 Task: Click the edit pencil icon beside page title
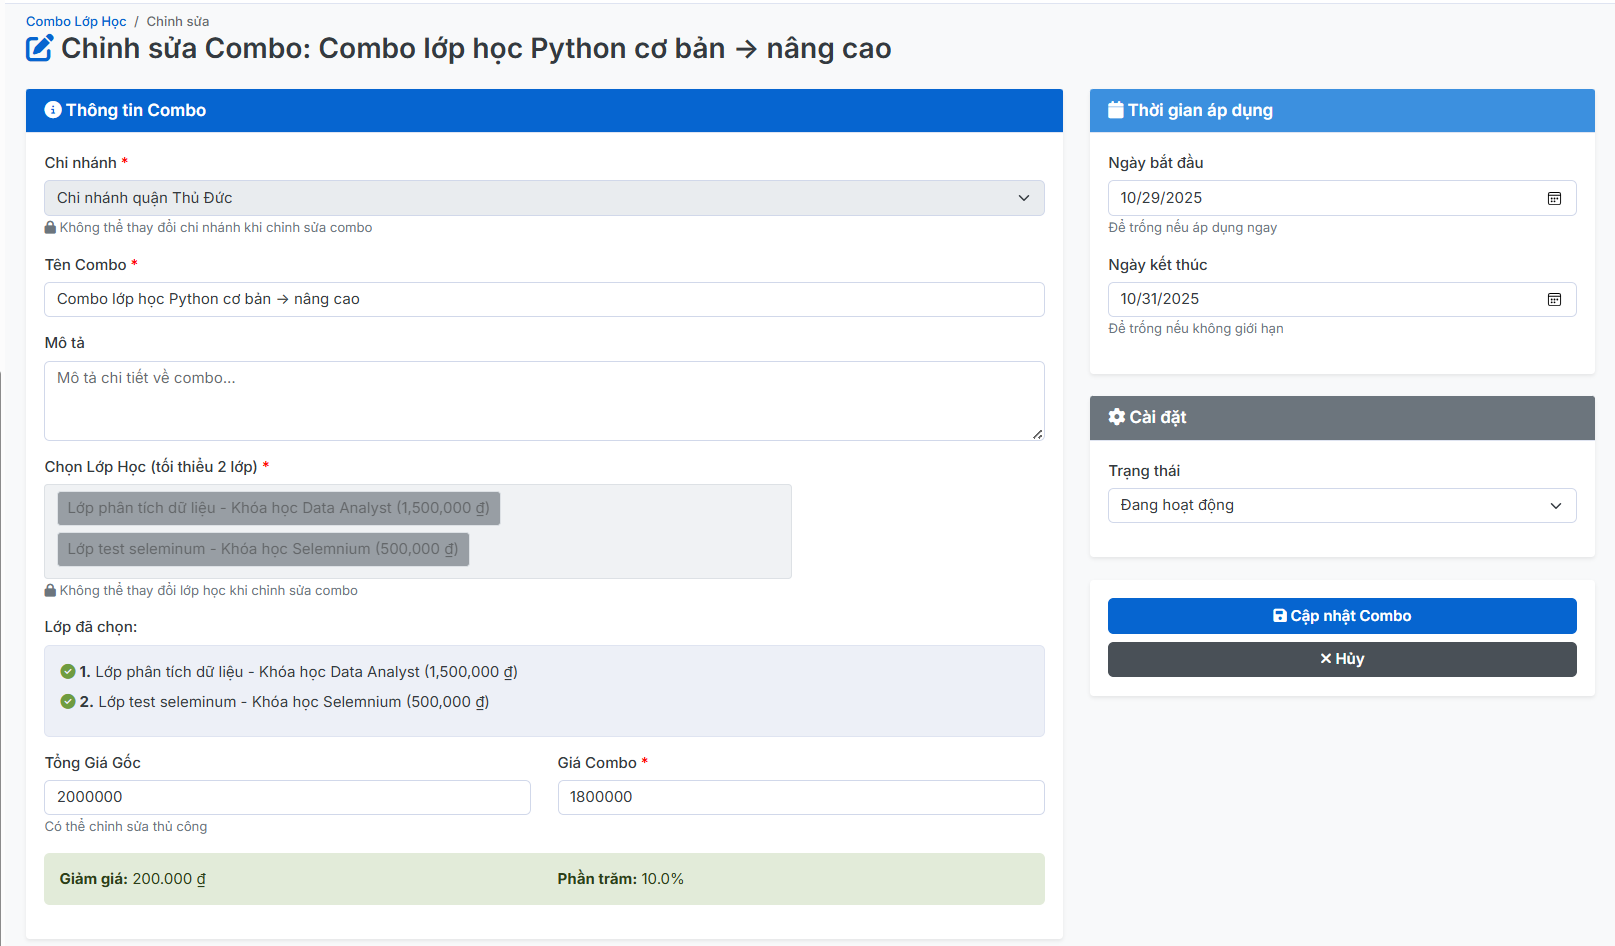39,48
